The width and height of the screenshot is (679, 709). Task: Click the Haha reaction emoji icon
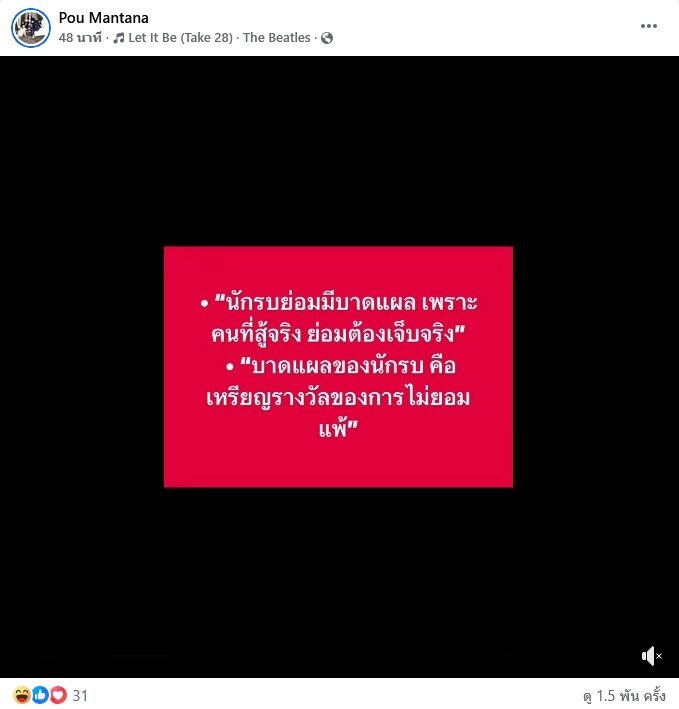(x=22, y=695)
